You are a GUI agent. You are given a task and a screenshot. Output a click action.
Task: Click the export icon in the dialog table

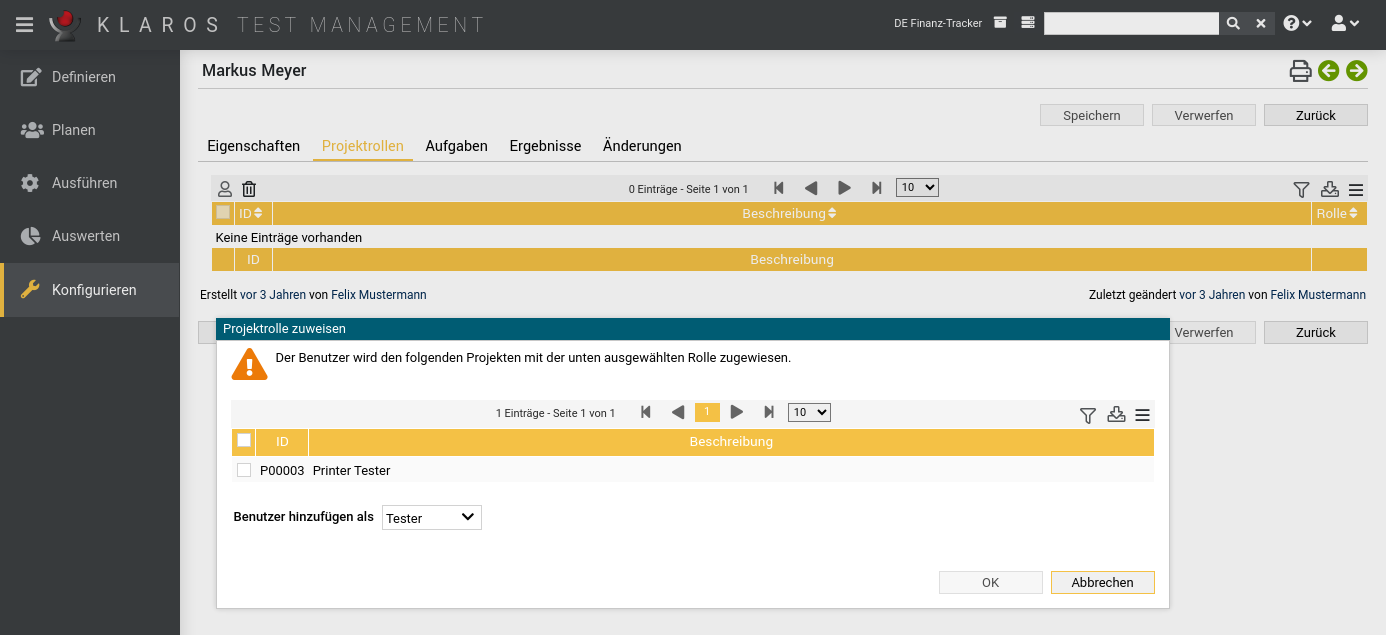1116,414
